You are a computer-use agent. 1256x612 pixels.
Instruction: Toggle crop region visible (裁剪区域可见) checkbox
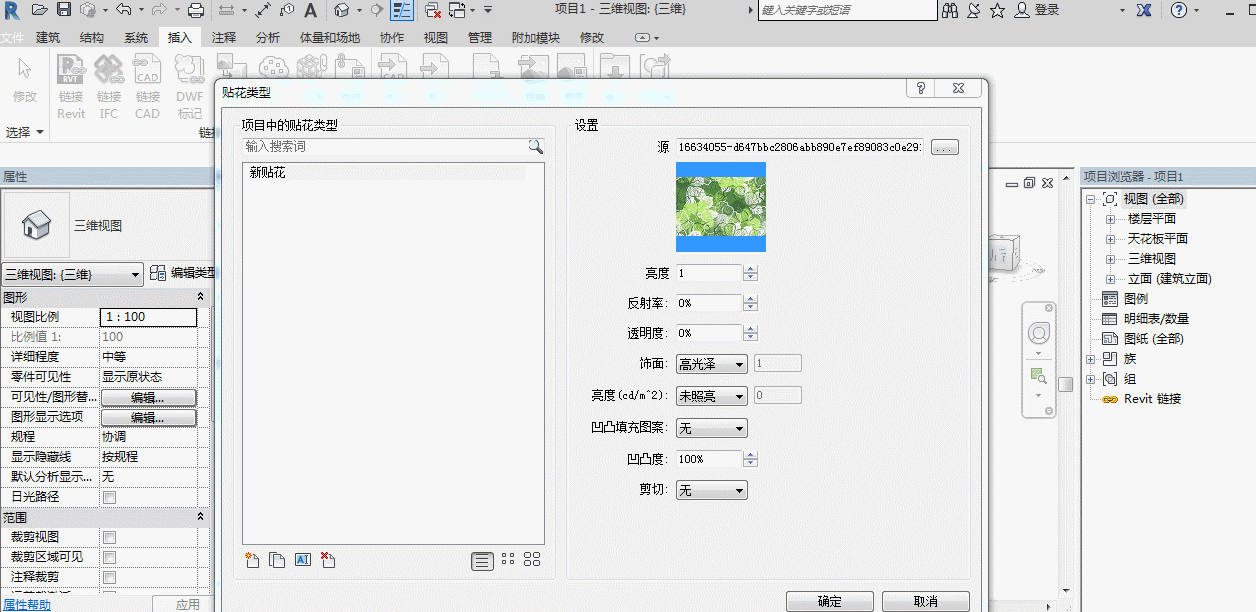coord(110,557)
